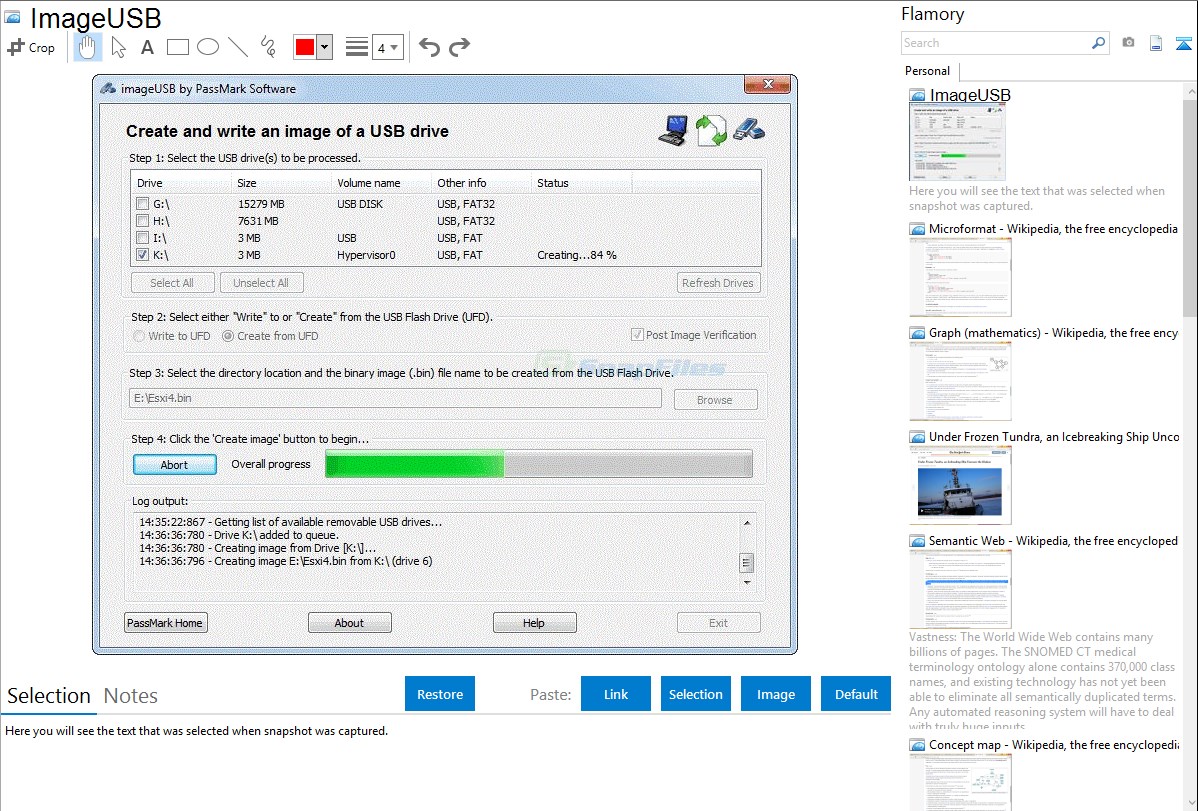Image resolution: width=1198 pixels, height=811 pixels.
Task: Click the camera capture icon
Action: 1128,43
